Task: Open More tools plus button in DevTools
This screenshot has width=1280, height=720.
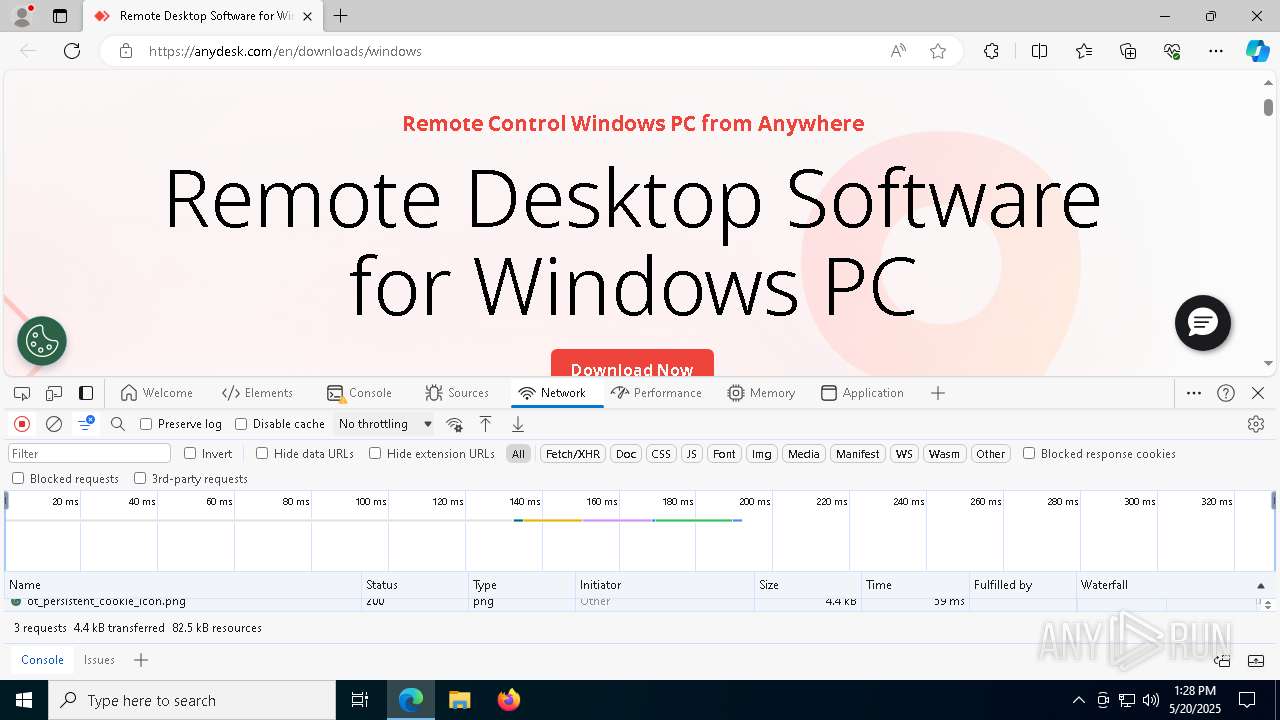Action: (938, 393)
